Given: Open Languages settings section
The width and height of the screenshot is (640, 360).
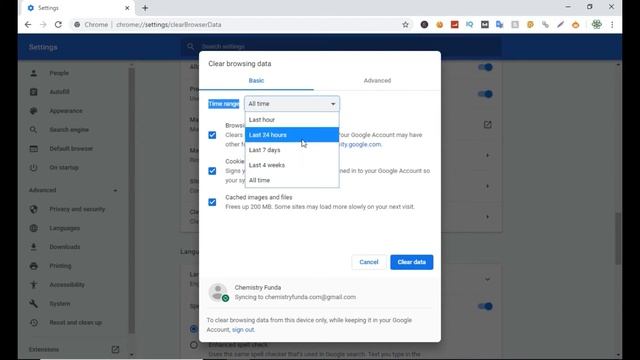Looking at the screenshot, I should (64, 228).
